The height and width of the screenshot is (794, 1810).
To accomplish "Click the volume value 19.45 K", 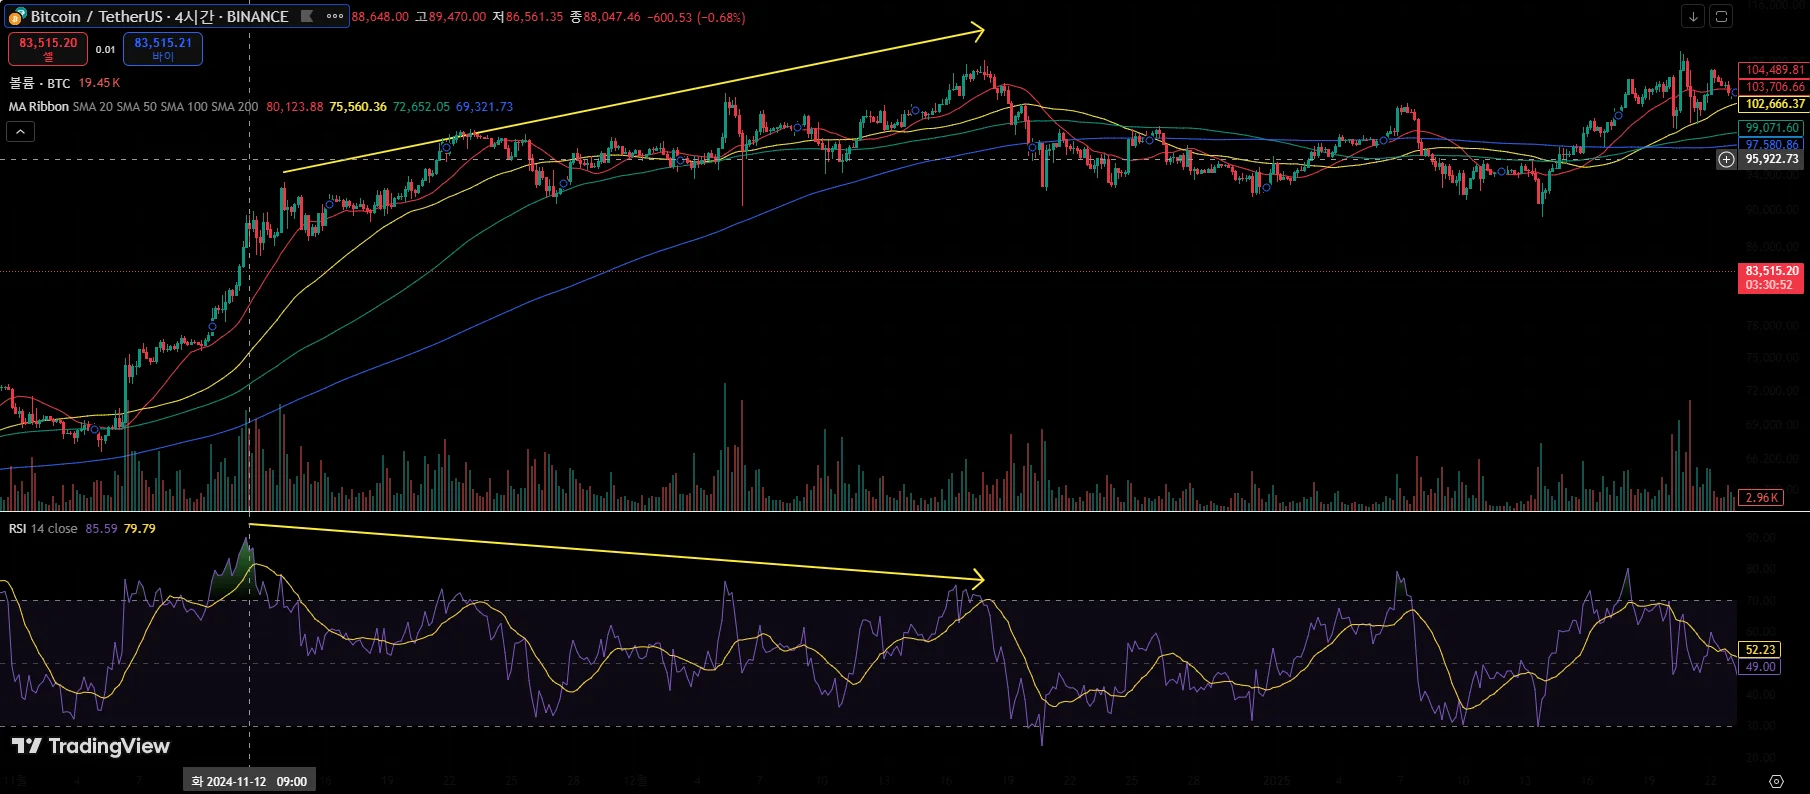I will coord(99,83).
